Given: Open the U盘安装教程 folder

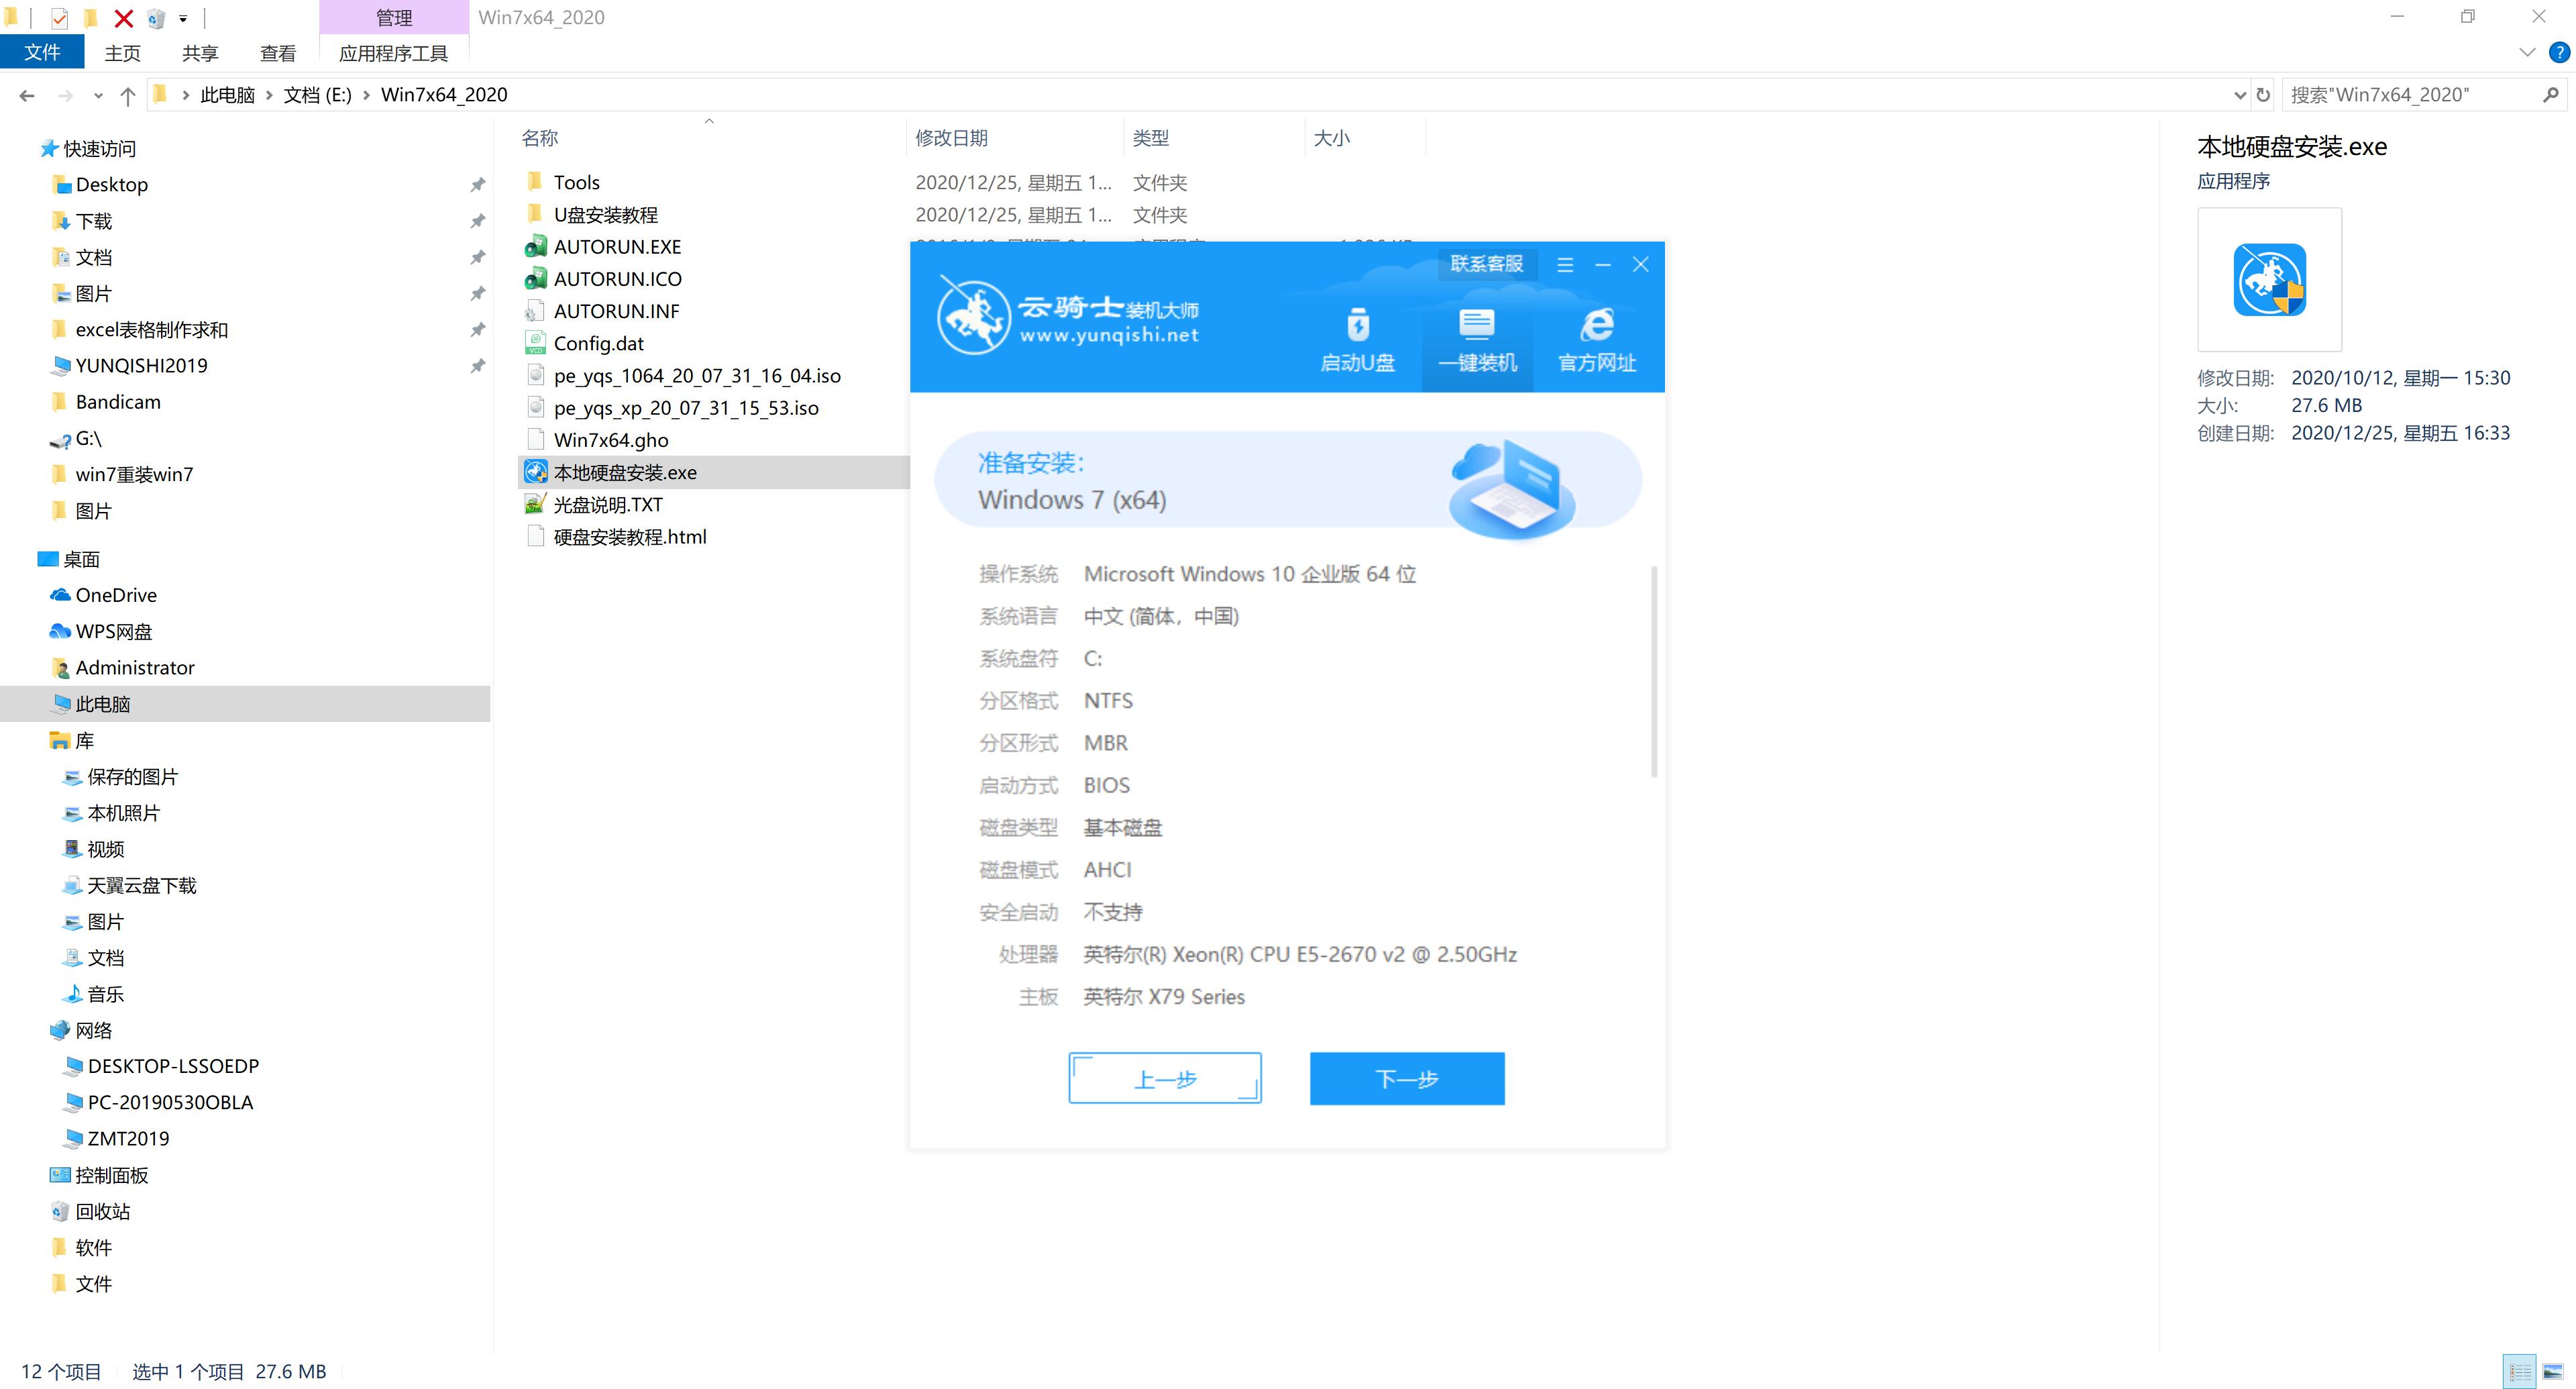Looking at the screenshot, I should click(x=608, y=214).
